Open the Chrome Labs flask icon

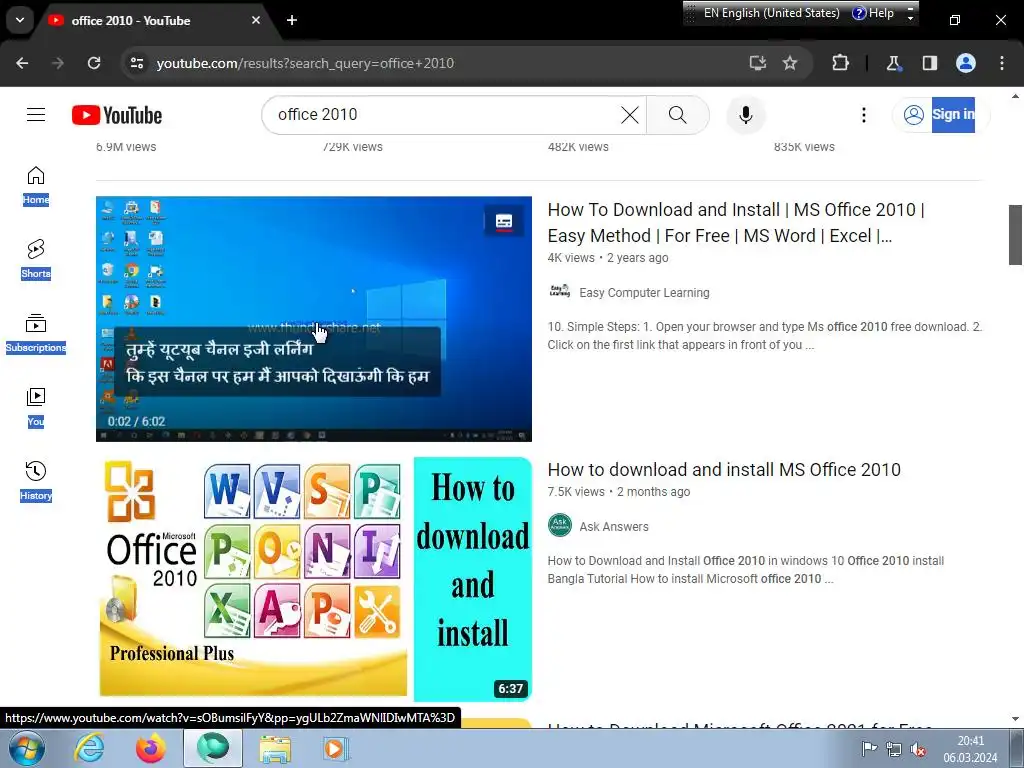click(893, 63)
